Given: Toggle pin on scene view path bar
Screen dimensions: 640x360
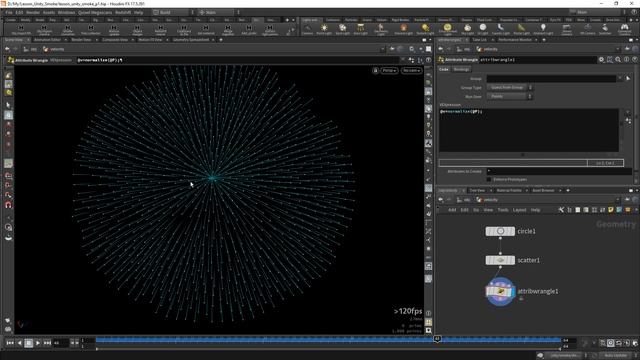Looking at the screenshot, I should point(391,49).
